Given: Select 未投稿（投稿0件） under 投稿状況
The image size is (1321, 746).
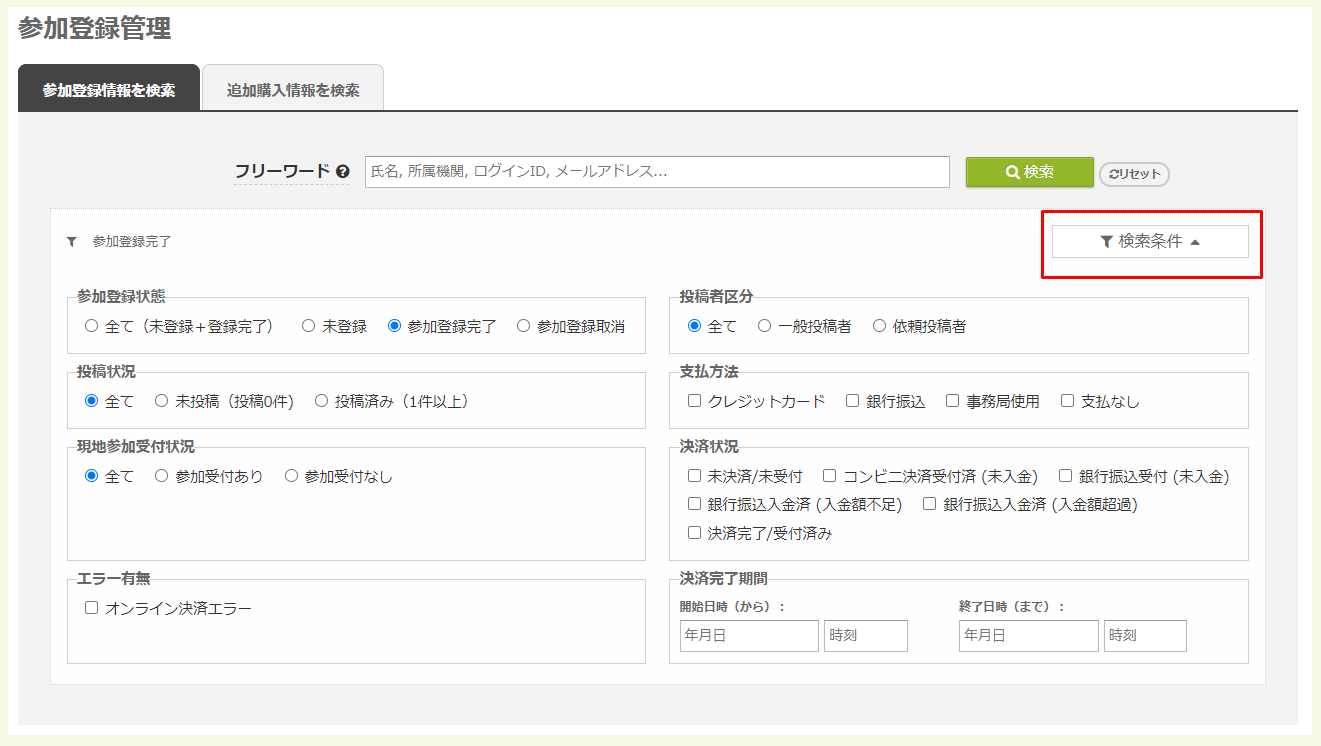Looking at the screenshot, I should [159, 400].
